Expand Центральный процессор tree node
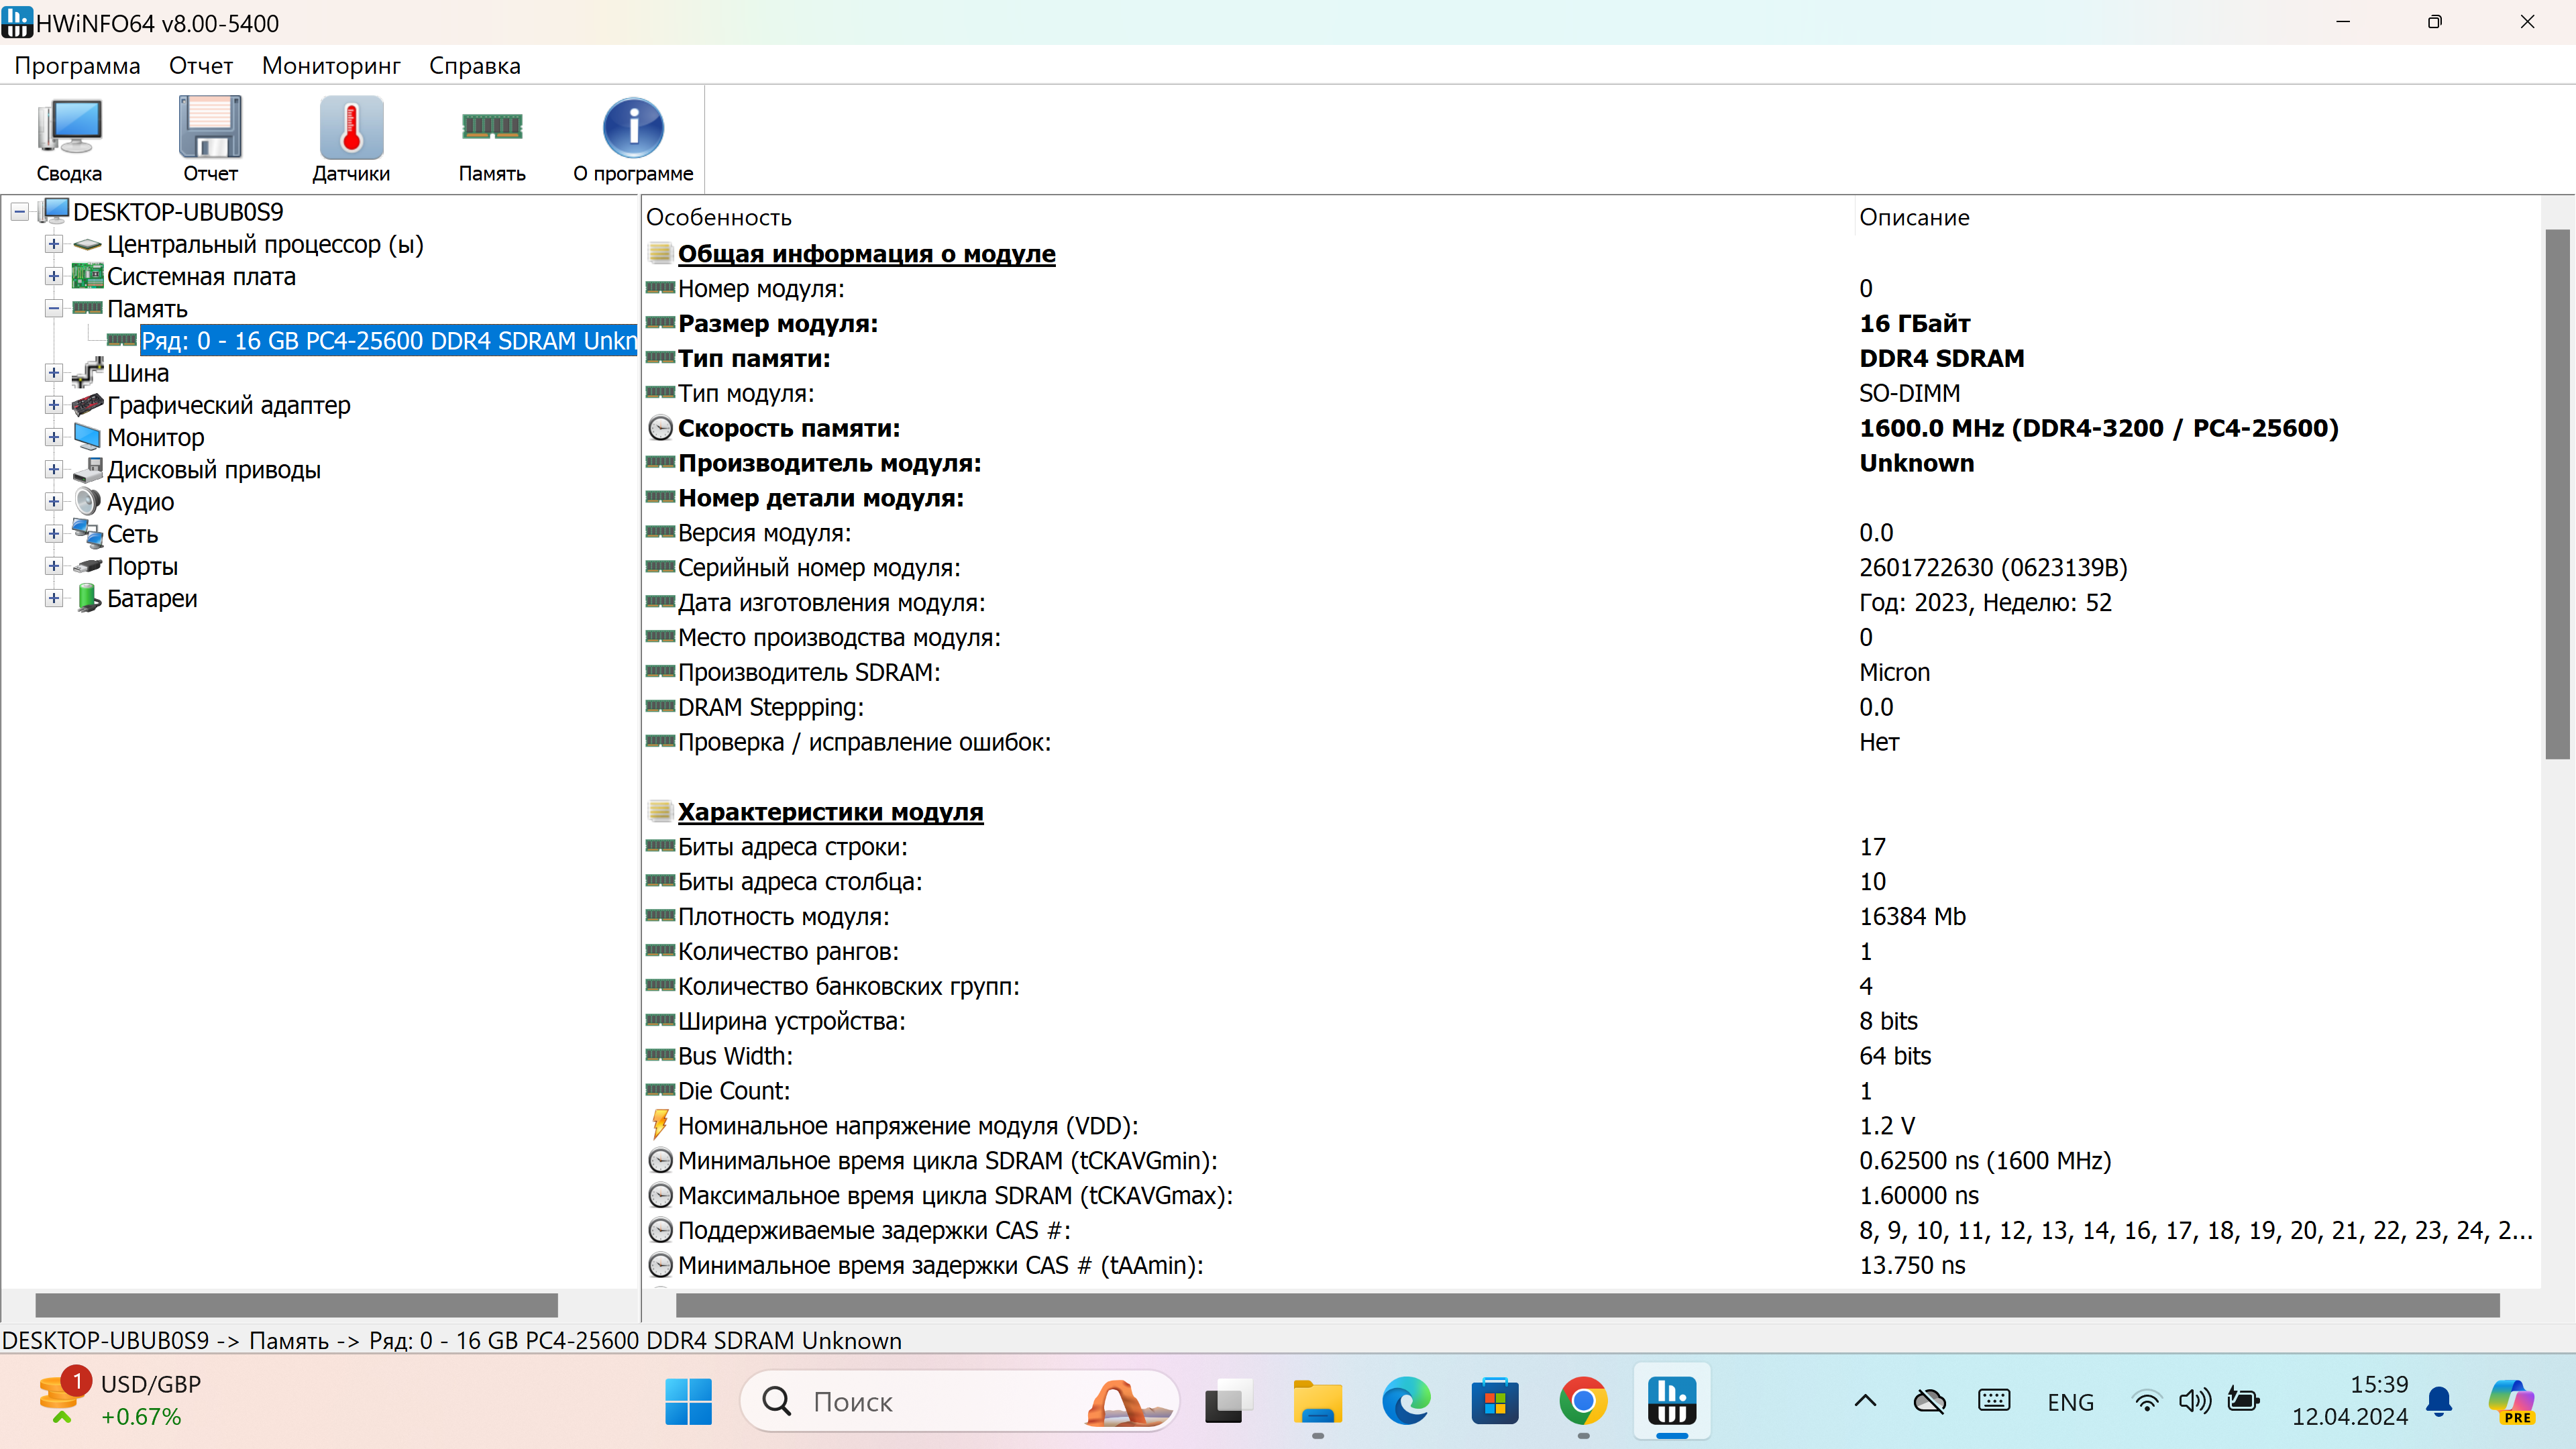The height and width of the screenshot is (1449, 2576). point(54,244)
